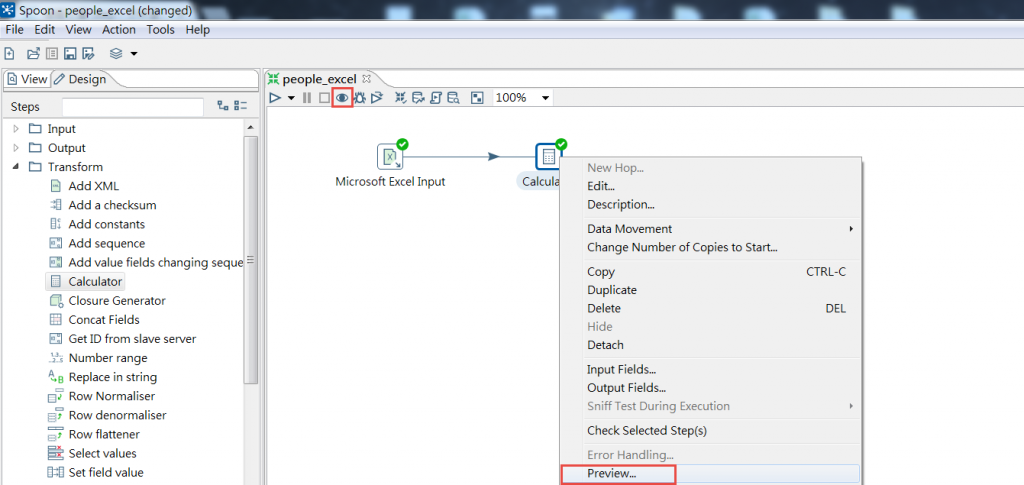Open the perspectives dropdown arrow
This screenshot has height=485, width=1024.
coord(134,54)
